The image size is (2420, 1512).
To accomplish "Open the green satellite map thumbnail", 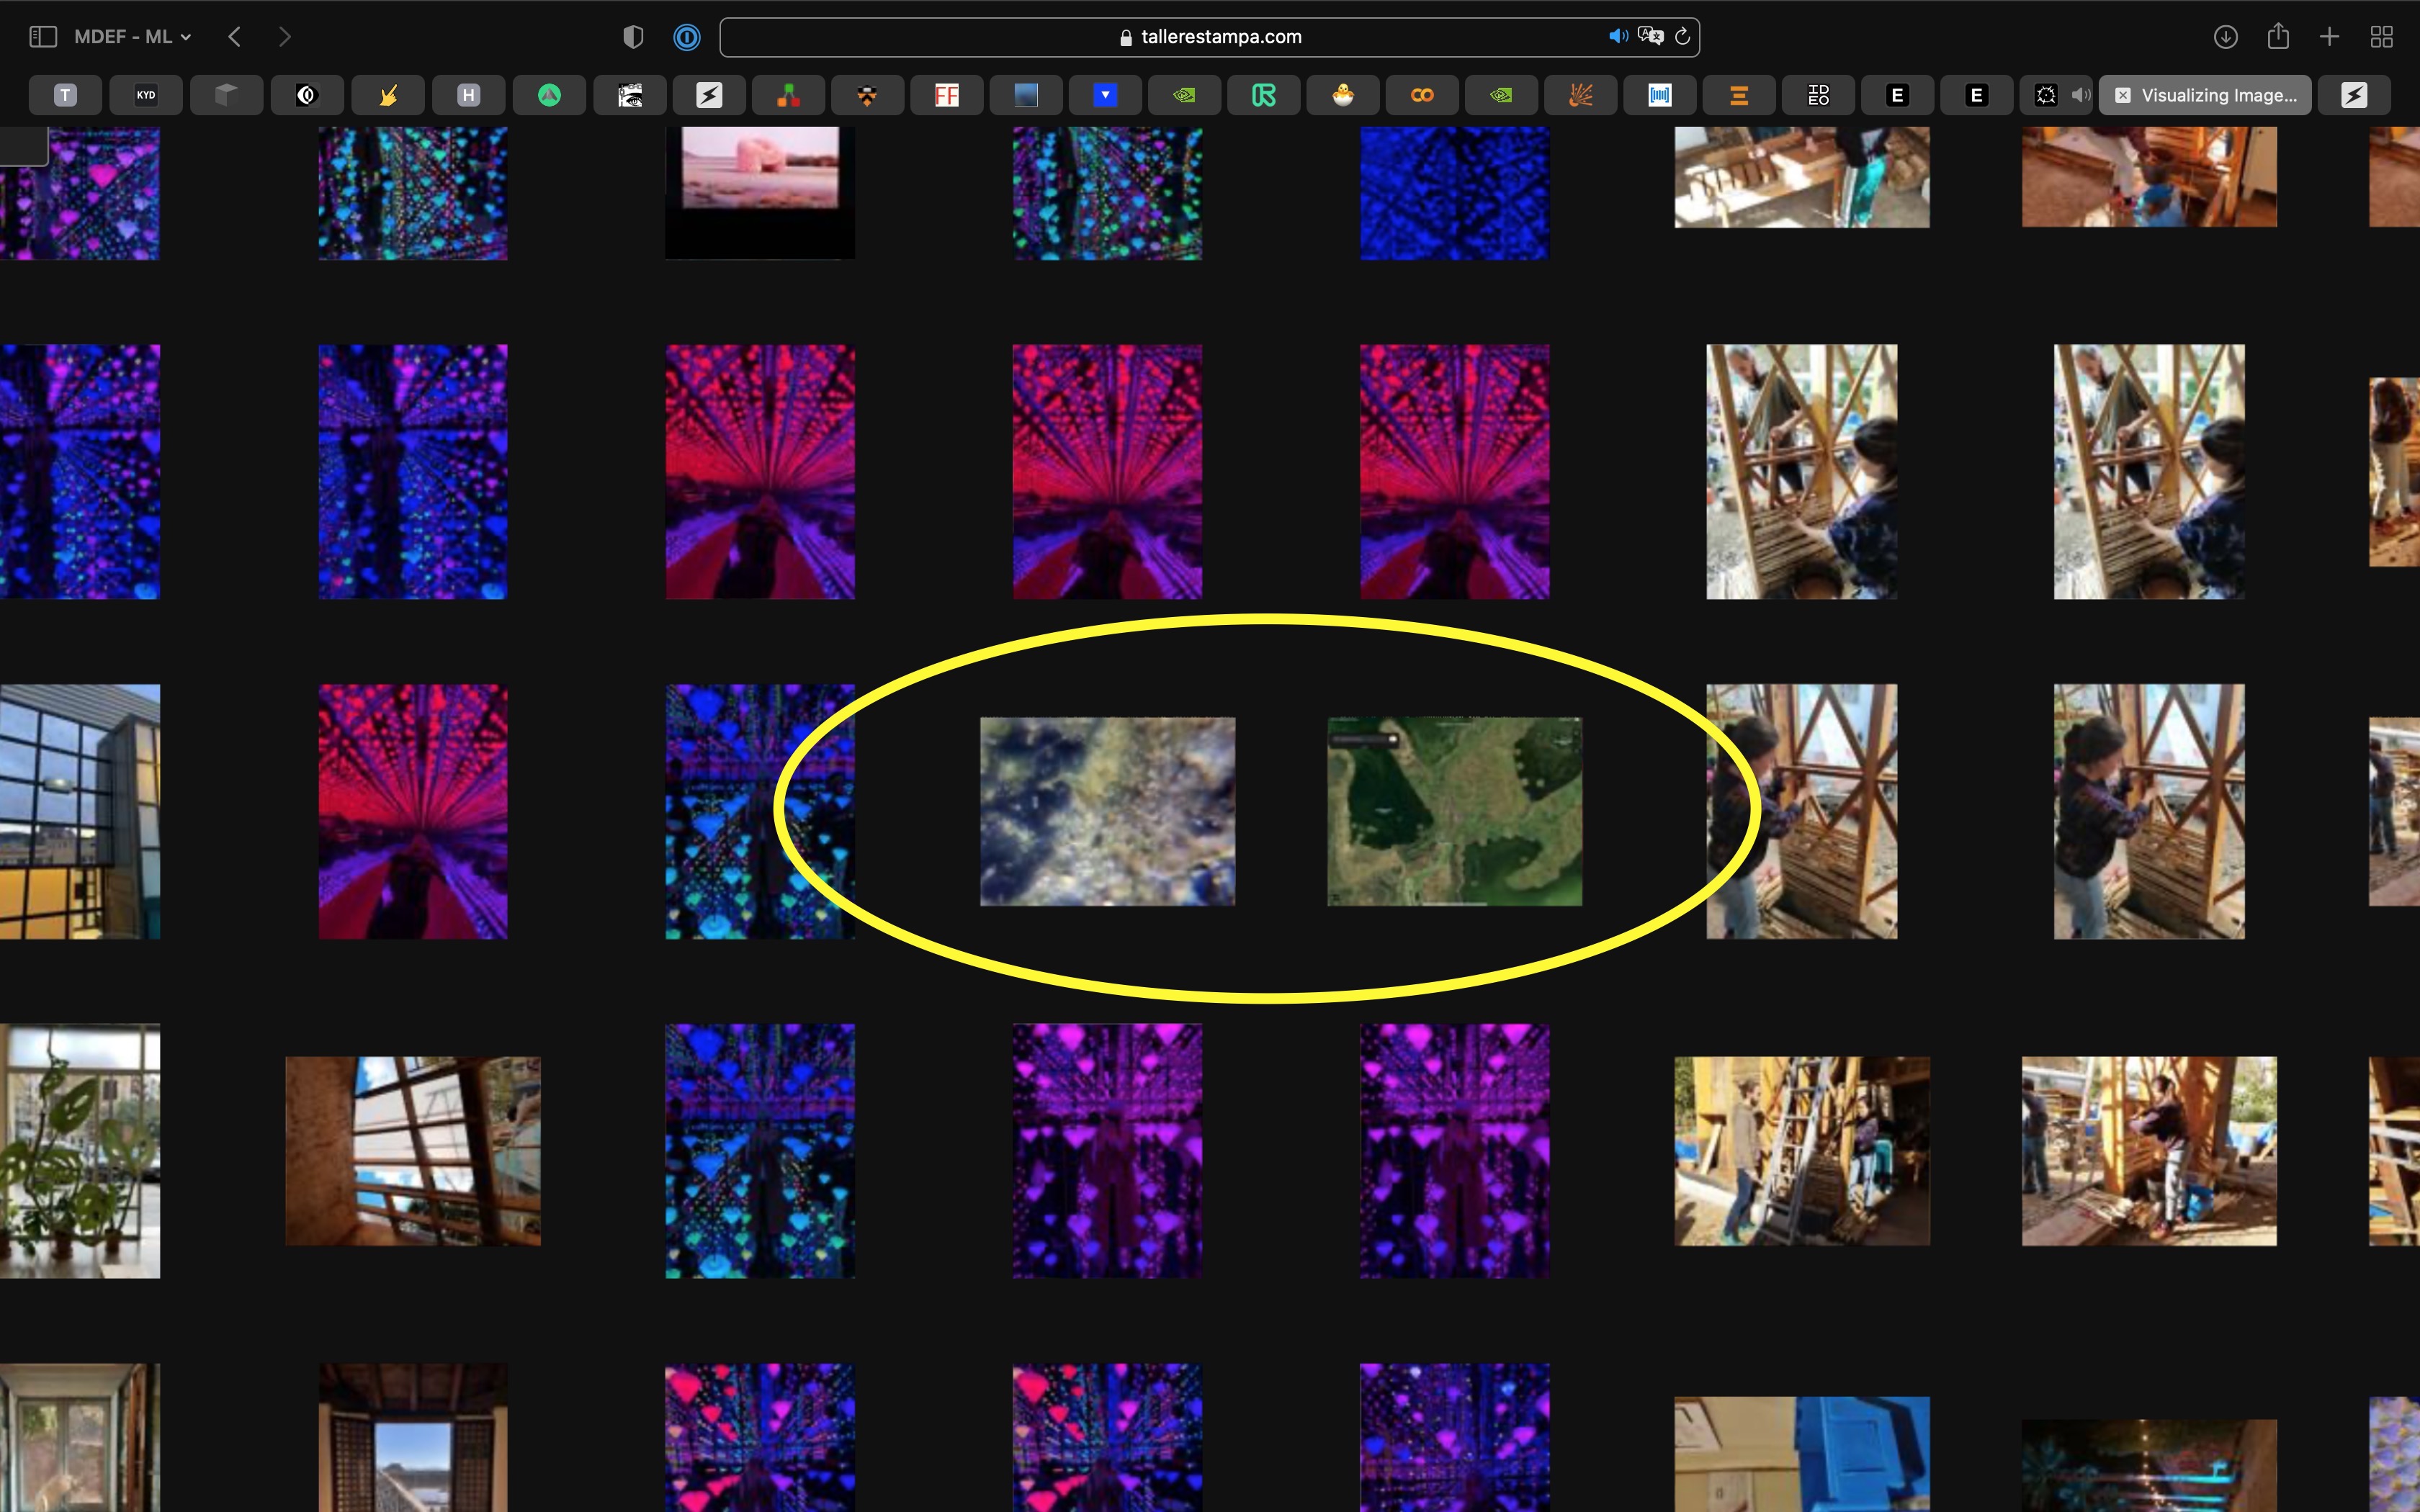I will 1454,811.
